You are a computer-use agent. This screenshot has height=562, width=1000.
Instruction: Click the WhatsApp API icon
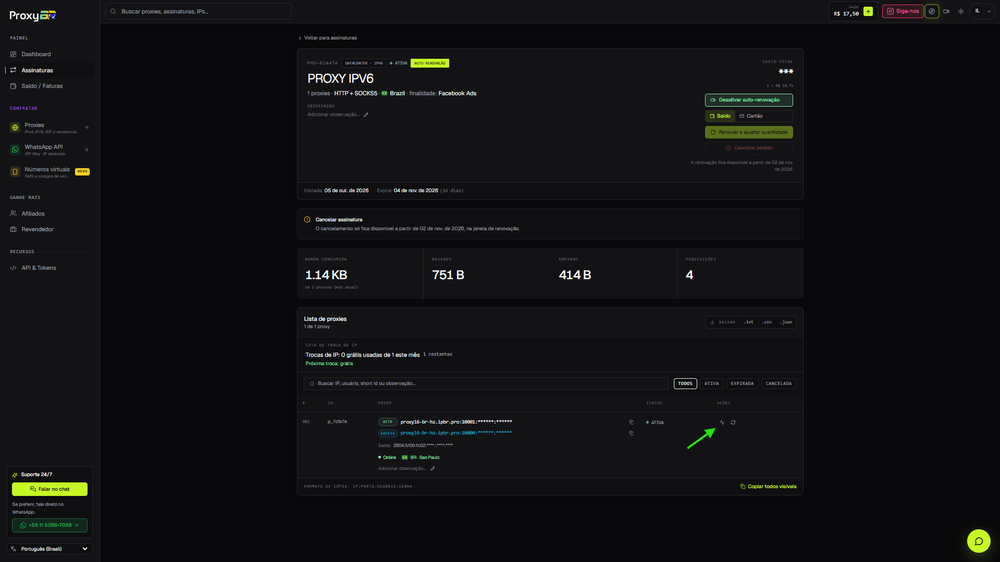15,150
